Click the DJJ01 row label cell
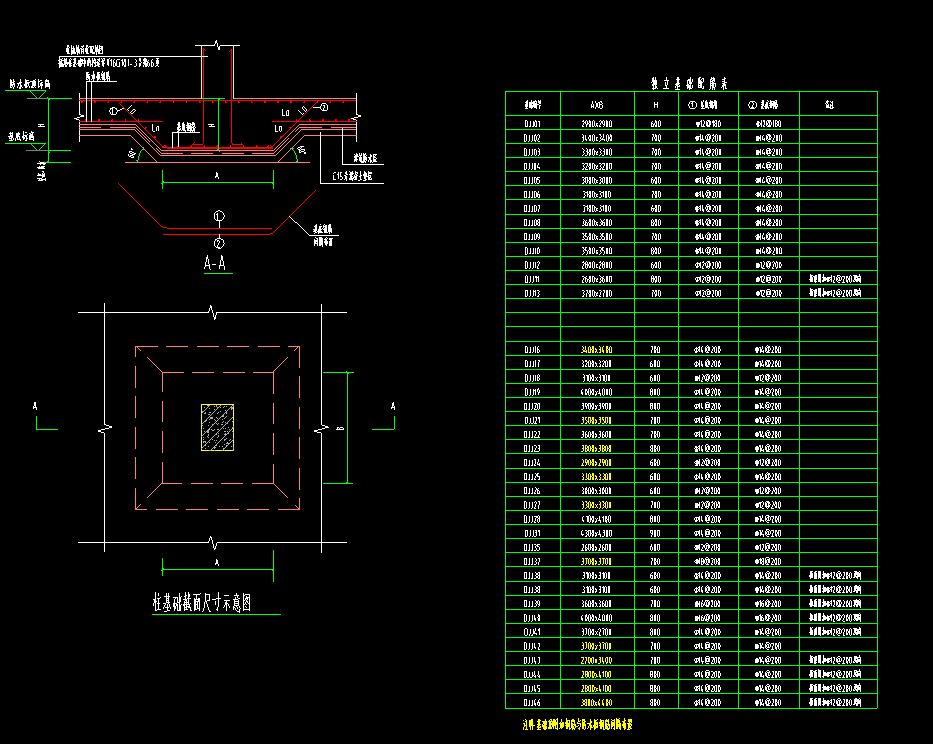The image size is (933, 744). click(x=532, y=124)
